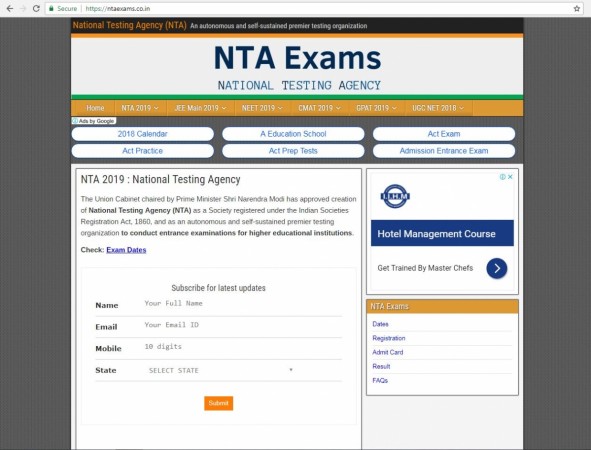The image size is (591, 450).
Task: Expand the UGC NET 2018 menu
Action: click(x=438, y=108)
